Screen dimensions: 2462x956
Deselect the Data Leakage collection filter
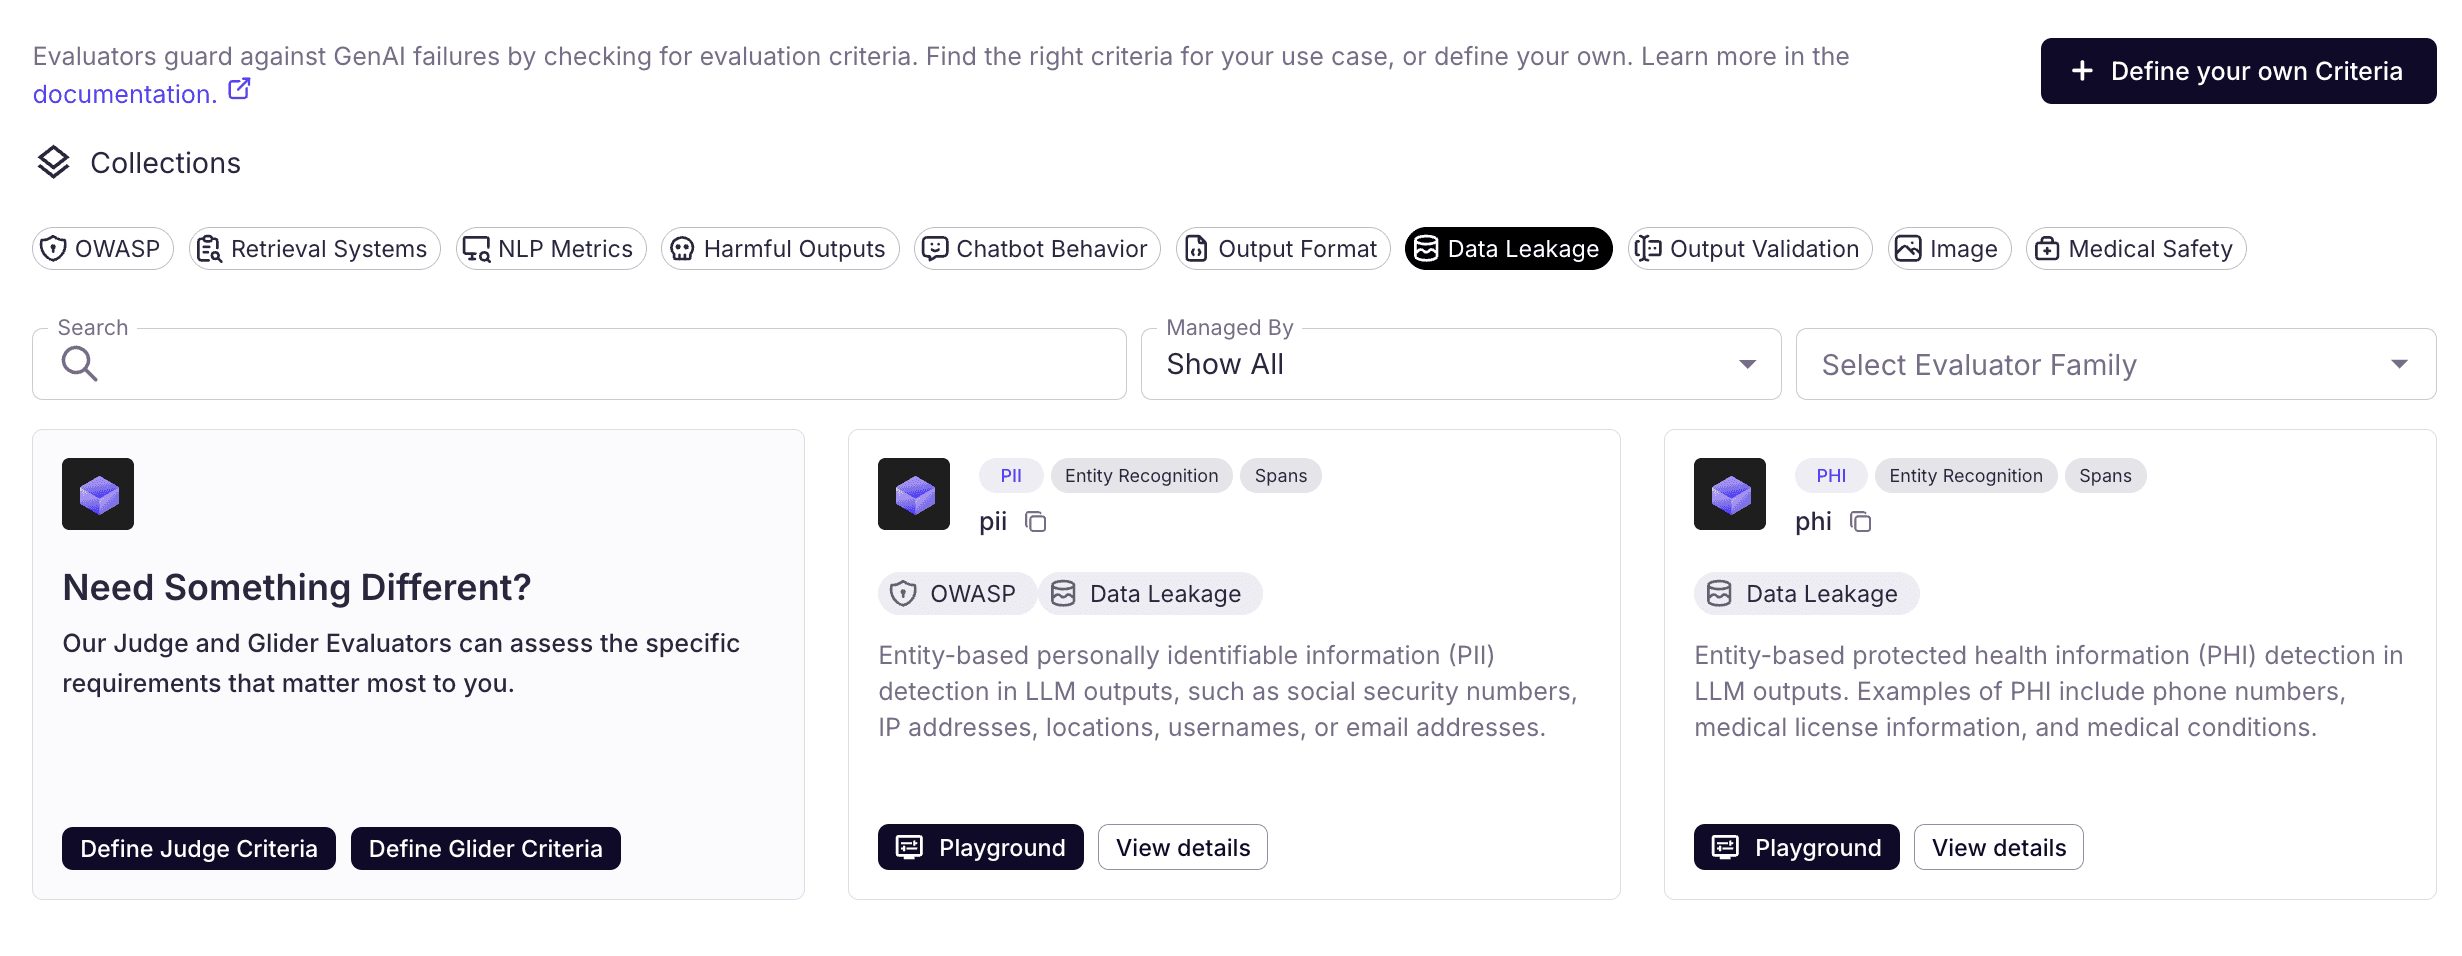click(x=1508, y=249)
